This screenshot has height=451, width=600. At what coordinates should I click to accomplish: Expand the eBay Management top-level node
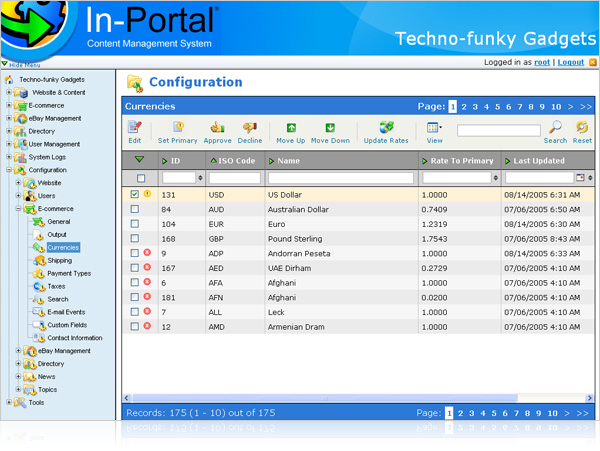point(9,118)
